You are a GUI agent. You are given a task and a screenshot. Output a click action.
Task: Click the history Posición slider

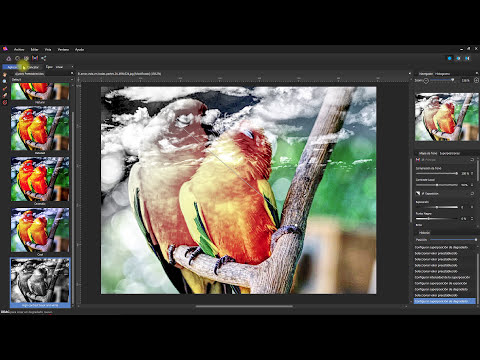pos(453,240)
